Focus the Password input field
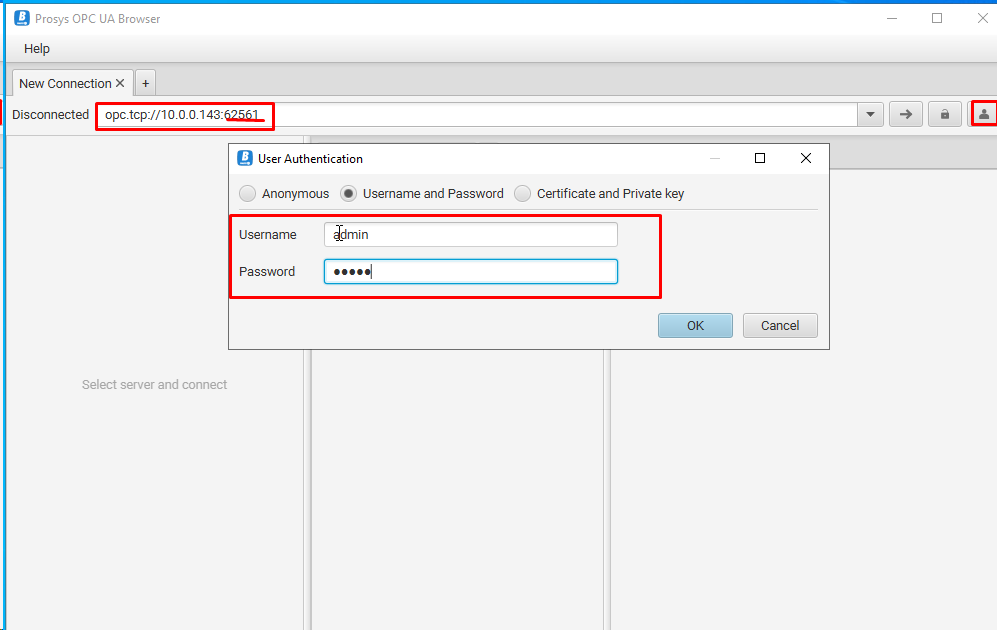 [470, 272]
